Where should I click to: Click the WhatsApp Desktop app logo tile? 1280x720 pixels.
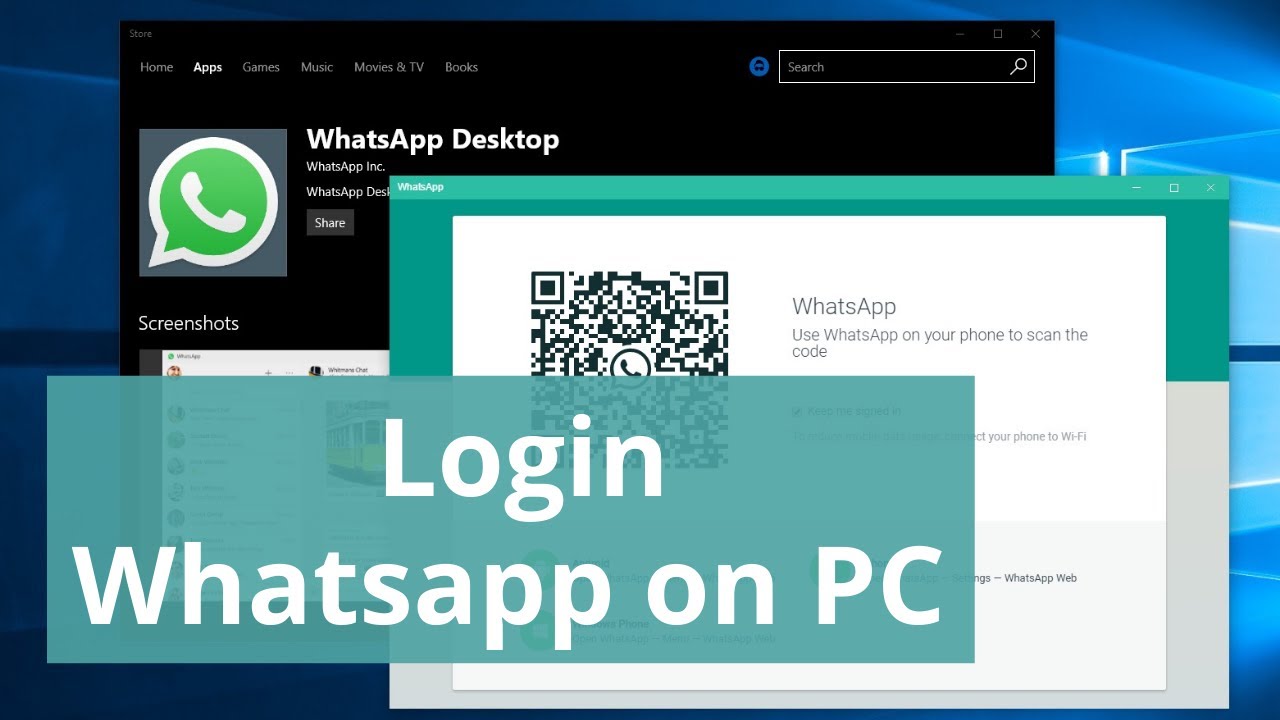[x=213, y=203]
